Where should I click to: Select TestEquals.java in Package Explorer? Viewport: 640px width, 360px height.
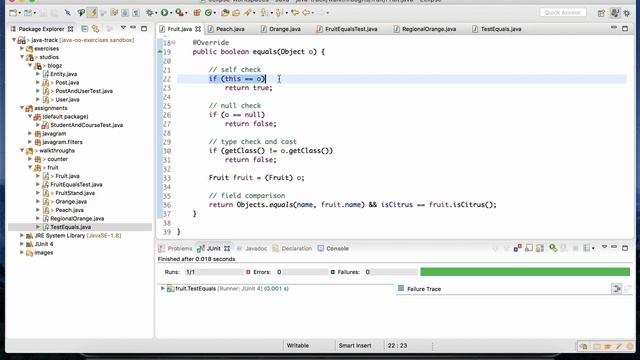(71, 227)
